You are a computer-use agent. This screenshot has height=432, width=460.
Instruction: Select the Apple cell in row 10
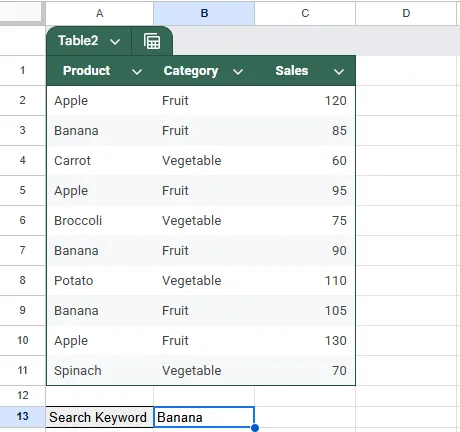(x=100, y=341)
